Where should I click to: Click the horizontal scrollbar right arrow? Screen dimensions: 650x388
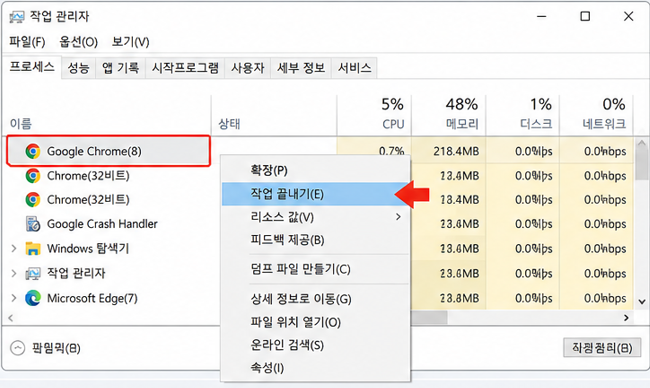click(626, 318)
